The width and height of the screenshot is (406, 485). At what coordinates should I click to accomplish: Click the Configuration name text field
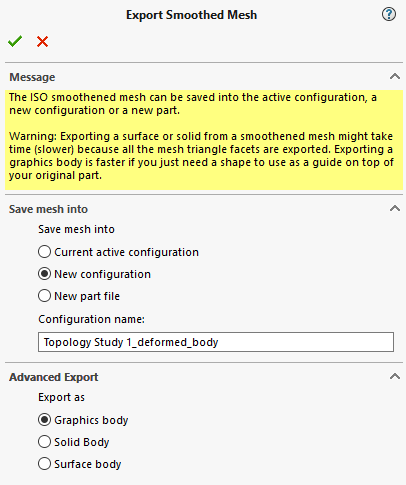point(216,342)
